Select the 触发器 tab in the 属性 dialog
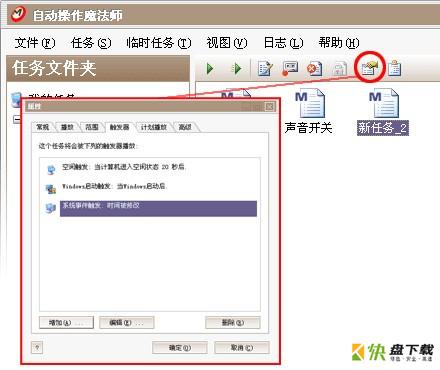440x370 pixels. 120,127
